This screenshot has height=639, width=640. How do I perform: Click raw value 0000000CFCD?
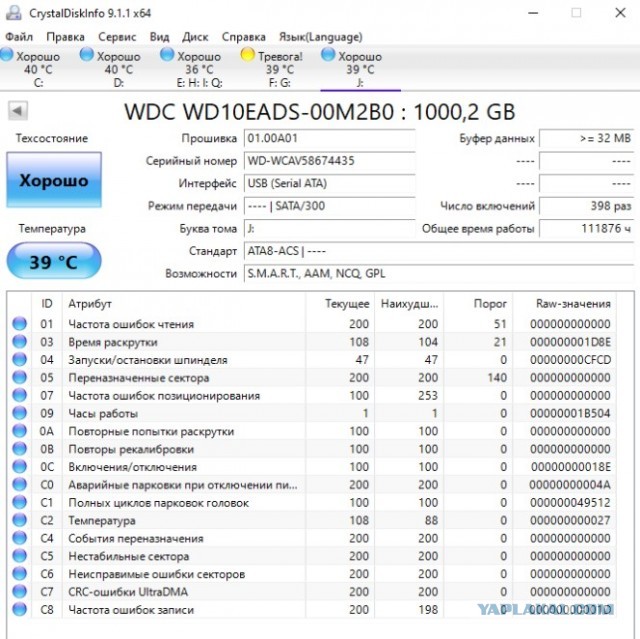[x=570, y=360]
